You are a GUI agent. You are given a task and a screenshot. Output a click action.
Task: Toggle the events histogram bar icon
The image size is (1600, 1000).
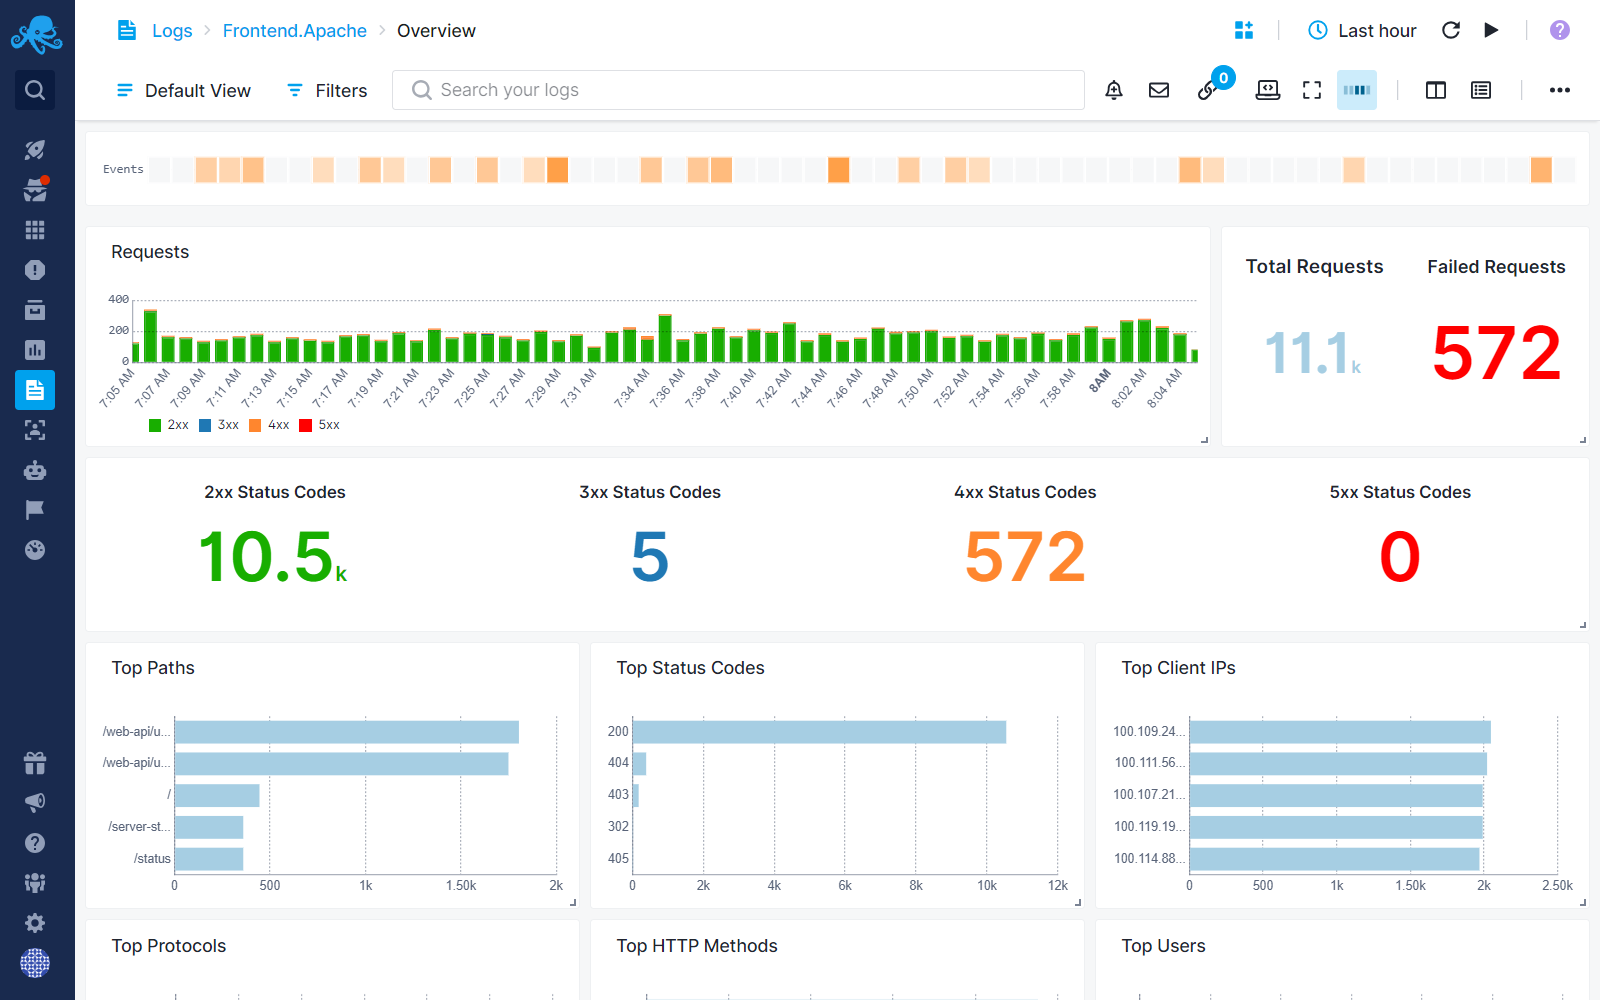(1357, 90)
